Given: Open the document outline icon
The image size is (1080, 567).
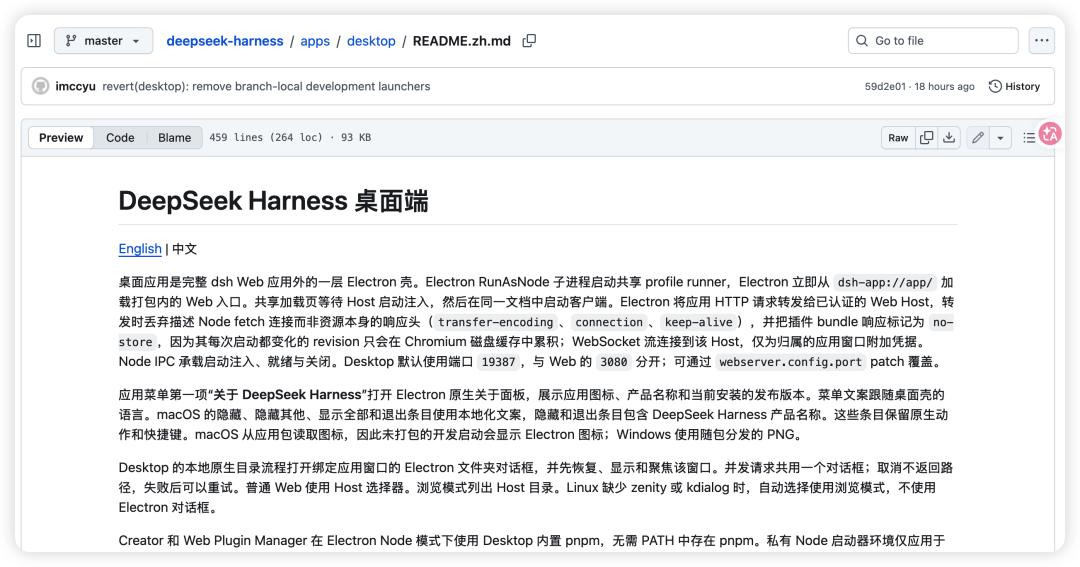Looking at the screenshot, I should (1029, 138).
